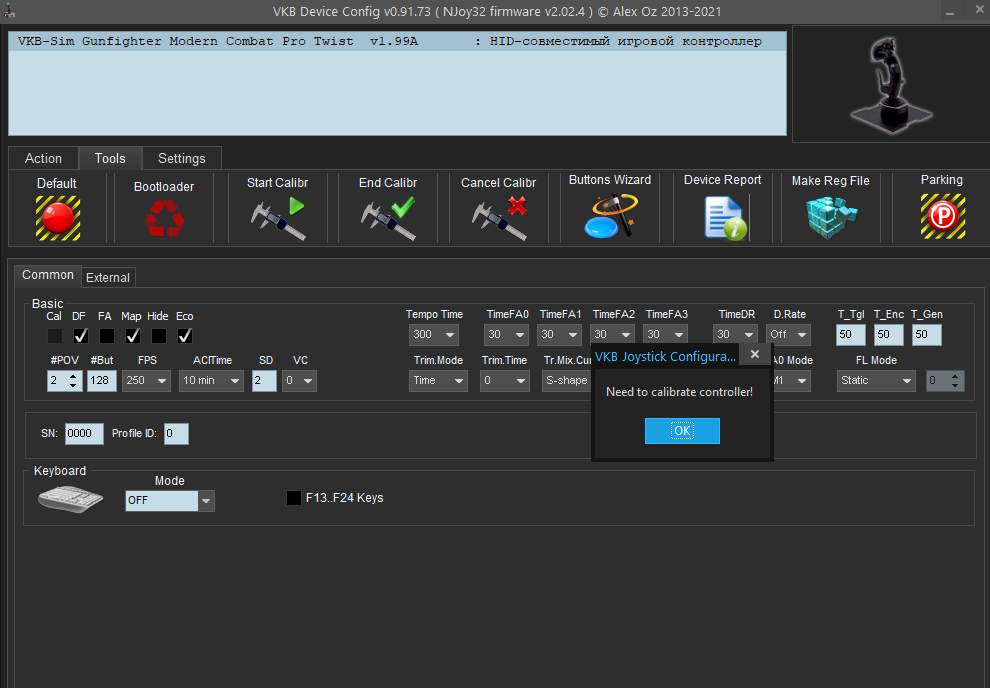Close the VKB Joystick Configurator dialog
Viewport: 990px width, 688px height.
[x=755, y=354]
